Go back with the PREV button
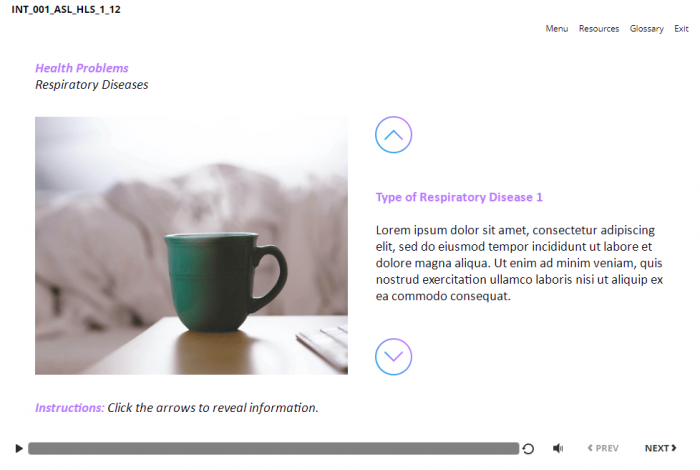 click(603, 448)
